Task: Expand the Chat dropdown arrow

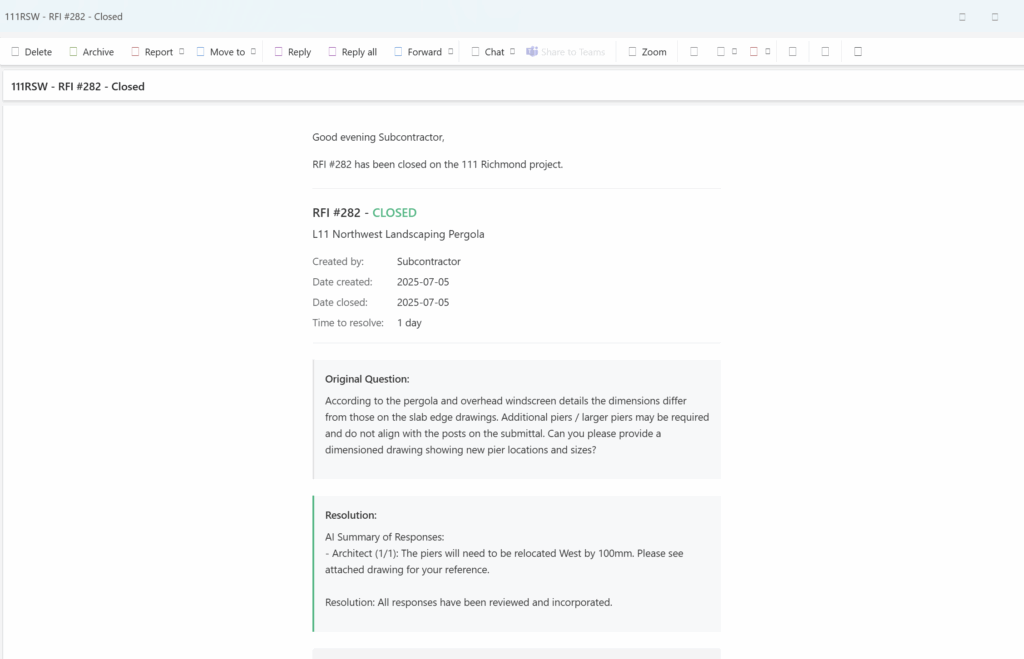Action: point(513,52)
